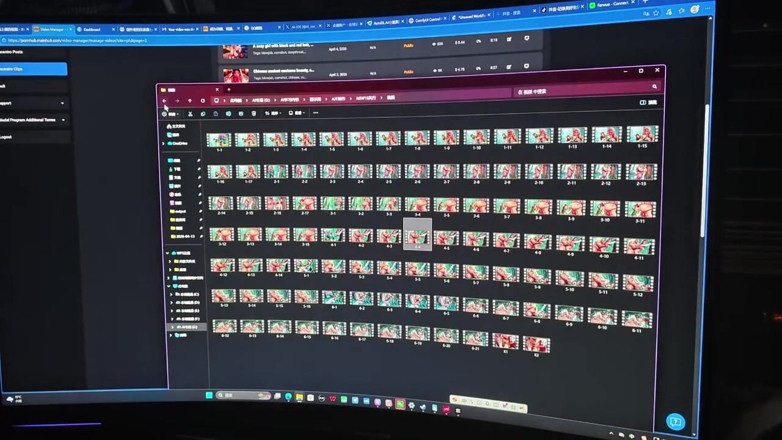Copy the selected file
782x440 pixels.
(x=203, y=114)
